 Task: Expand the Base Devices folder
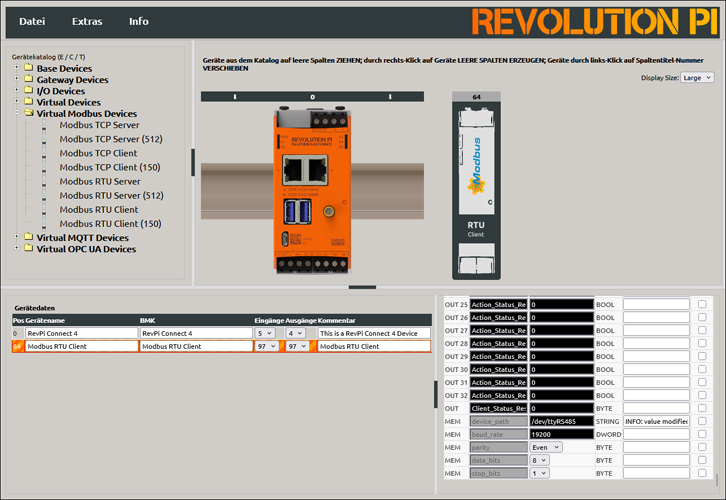17,67
